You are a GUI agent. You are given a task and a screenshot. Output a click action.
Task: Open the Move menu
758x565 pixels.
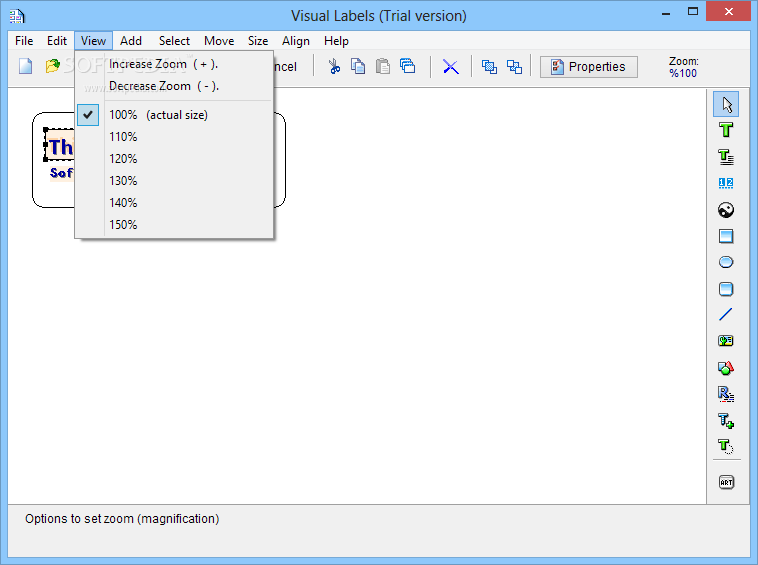coord(219,41)
